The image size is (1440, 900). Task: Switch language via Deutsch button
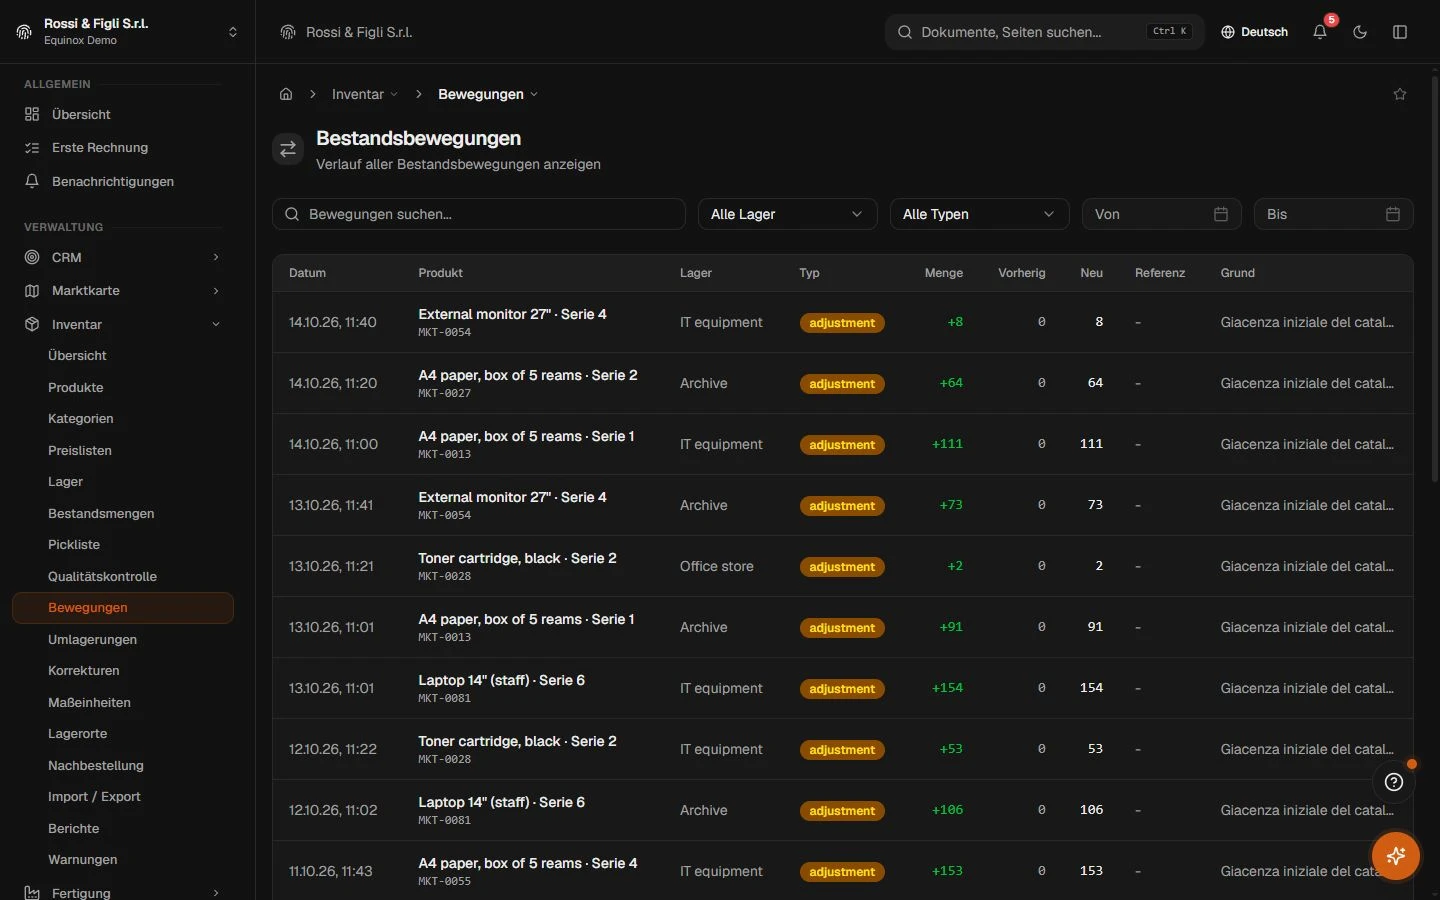click(x=1254, y=32)
